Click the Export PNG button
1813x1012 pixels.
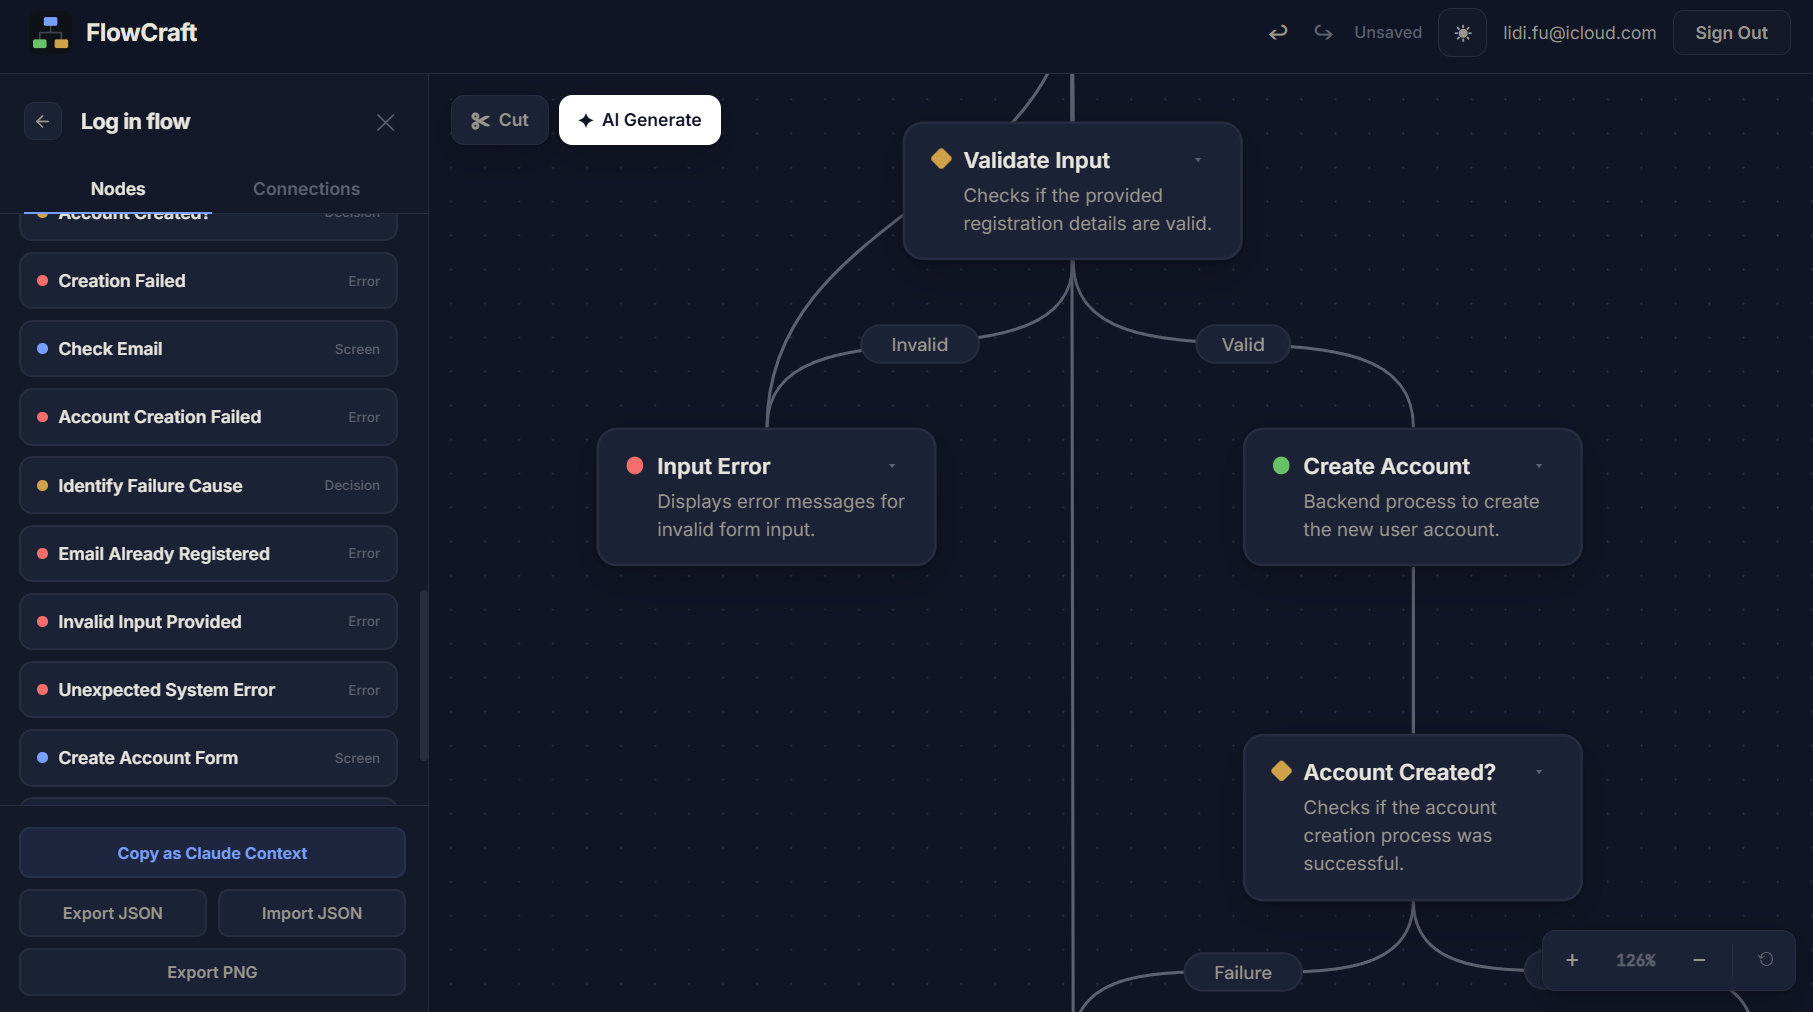[212, 972]
